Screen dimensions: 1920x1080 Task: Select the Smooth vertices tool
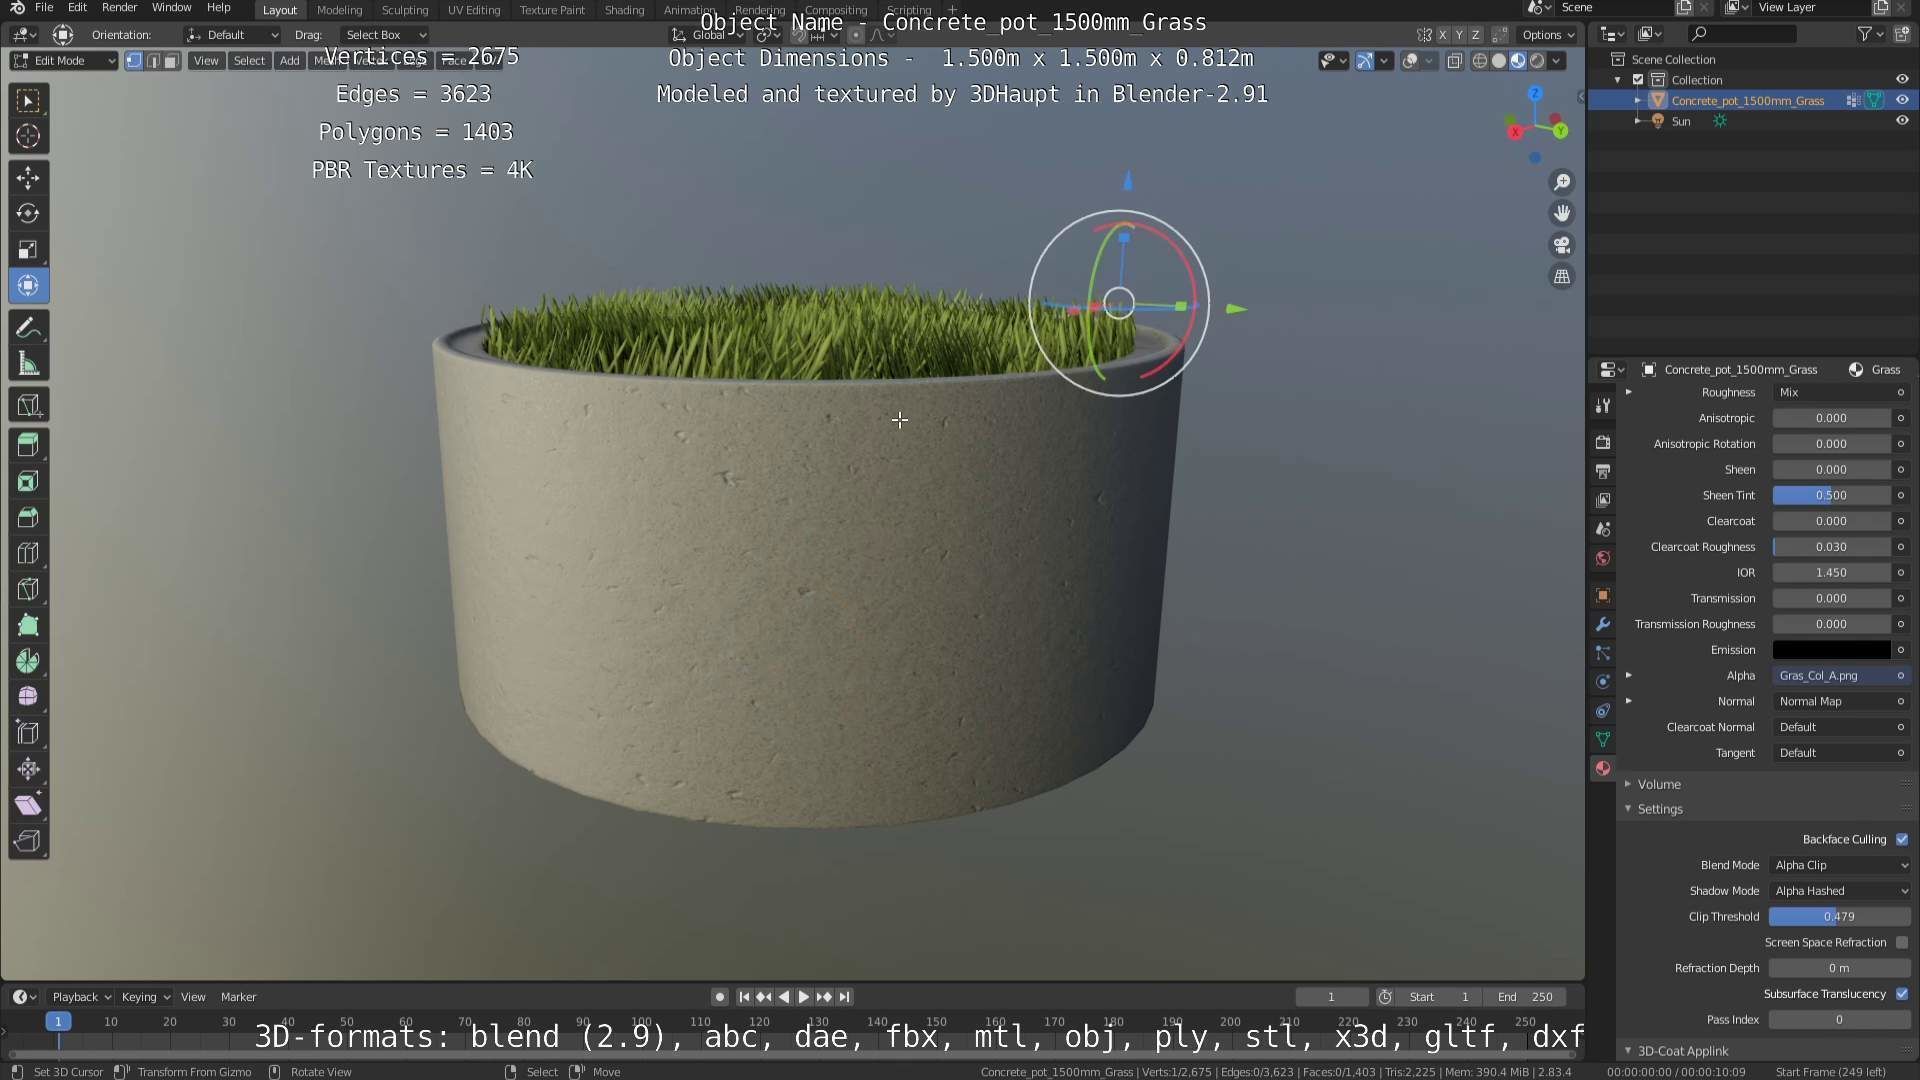(x=28, y=697)
